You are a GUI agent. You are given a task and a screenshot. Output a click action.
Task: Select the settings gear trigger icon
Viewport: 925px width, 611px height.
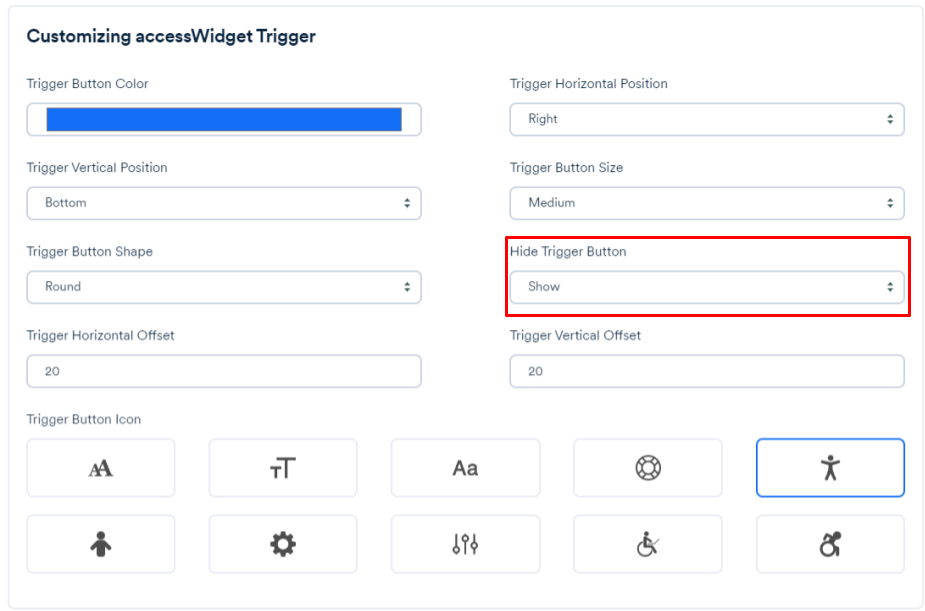[x=283, y=543]
